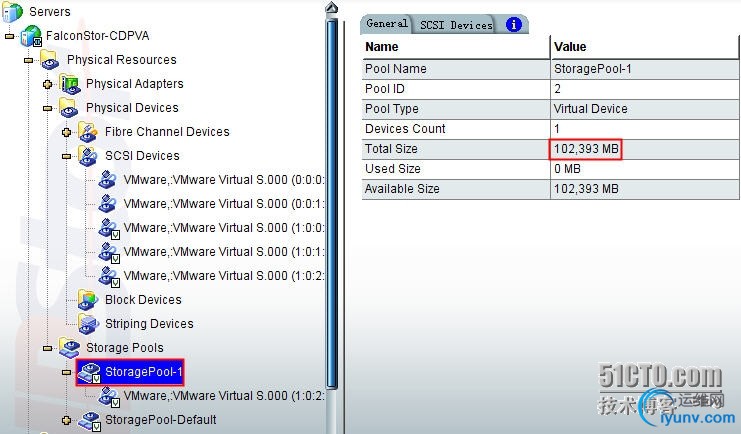Image resolution: width=741 pixels, height=434 pixels.
Task: Click the FalconStor-CDPVA server globe icon
Action: (31, 36)
